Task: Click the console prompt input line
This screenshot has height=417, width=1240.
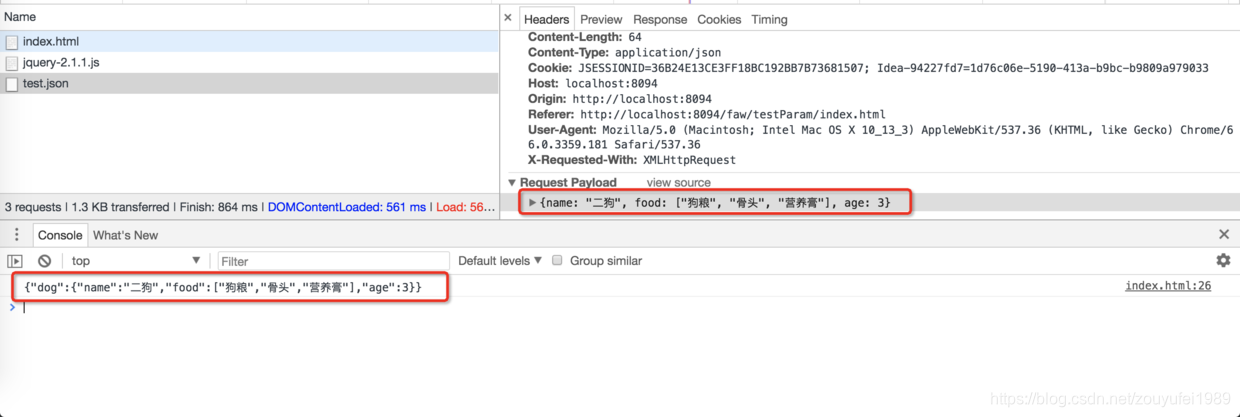Action: tap(620, 307)
